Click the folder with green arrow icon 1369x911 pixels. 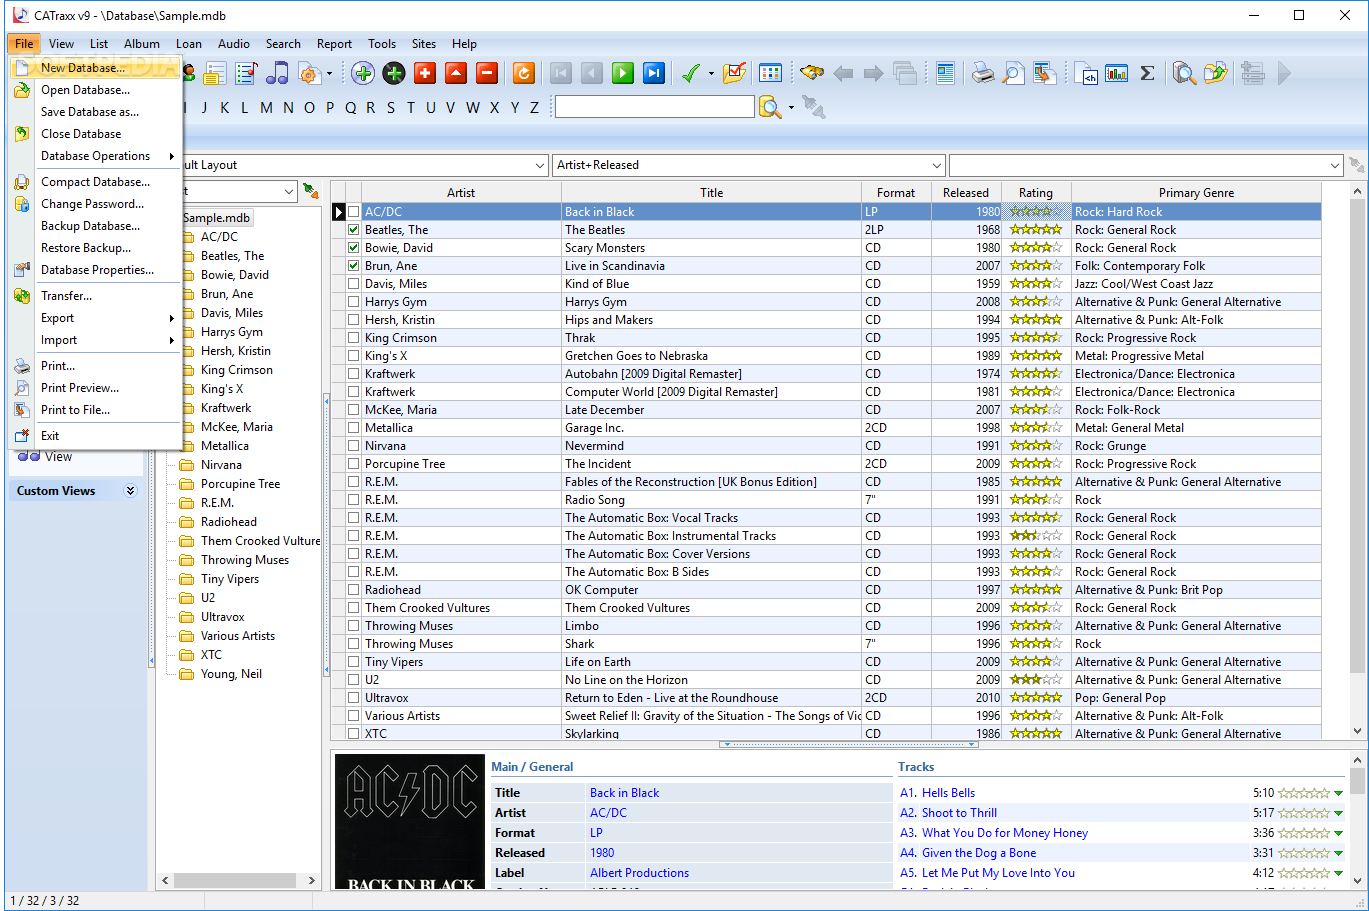(x=1215, y=73)
